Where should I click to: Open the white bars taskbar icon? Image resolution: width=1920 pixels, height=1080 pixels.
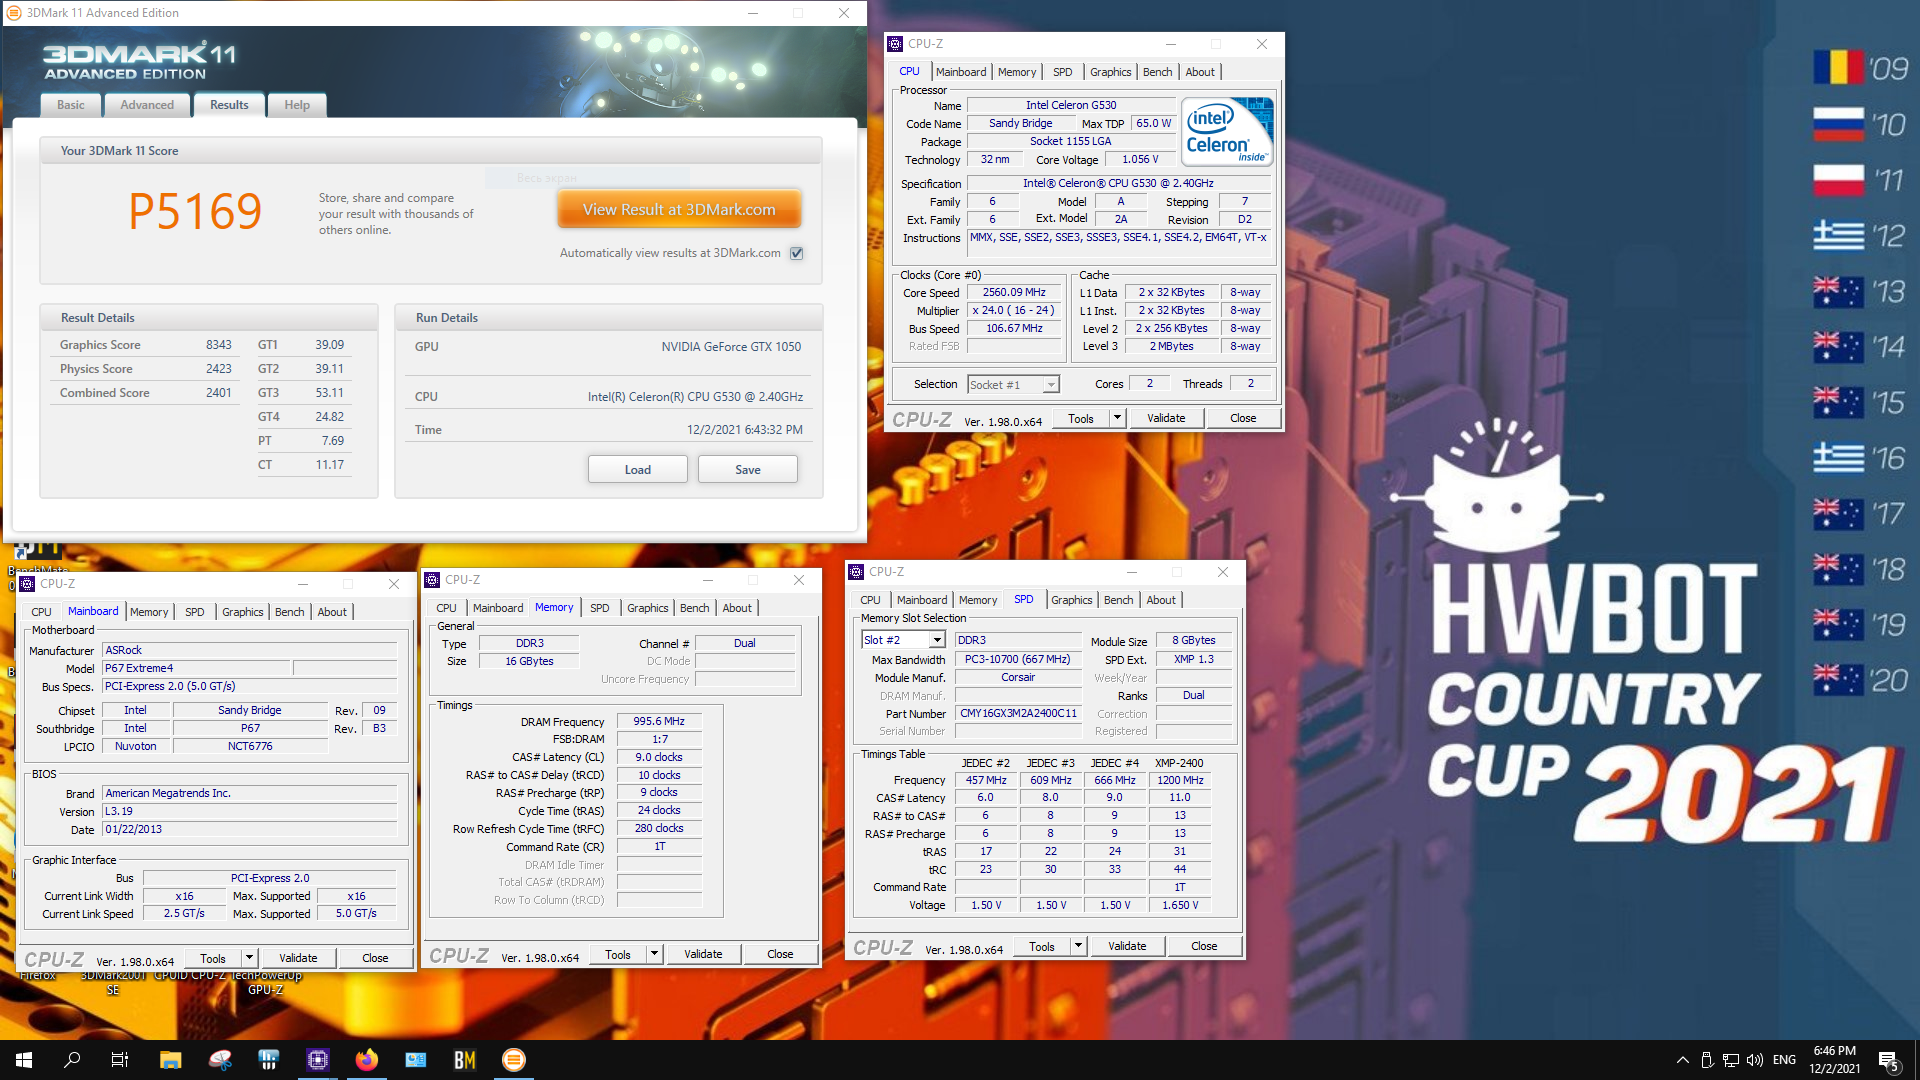[269, 1060]
